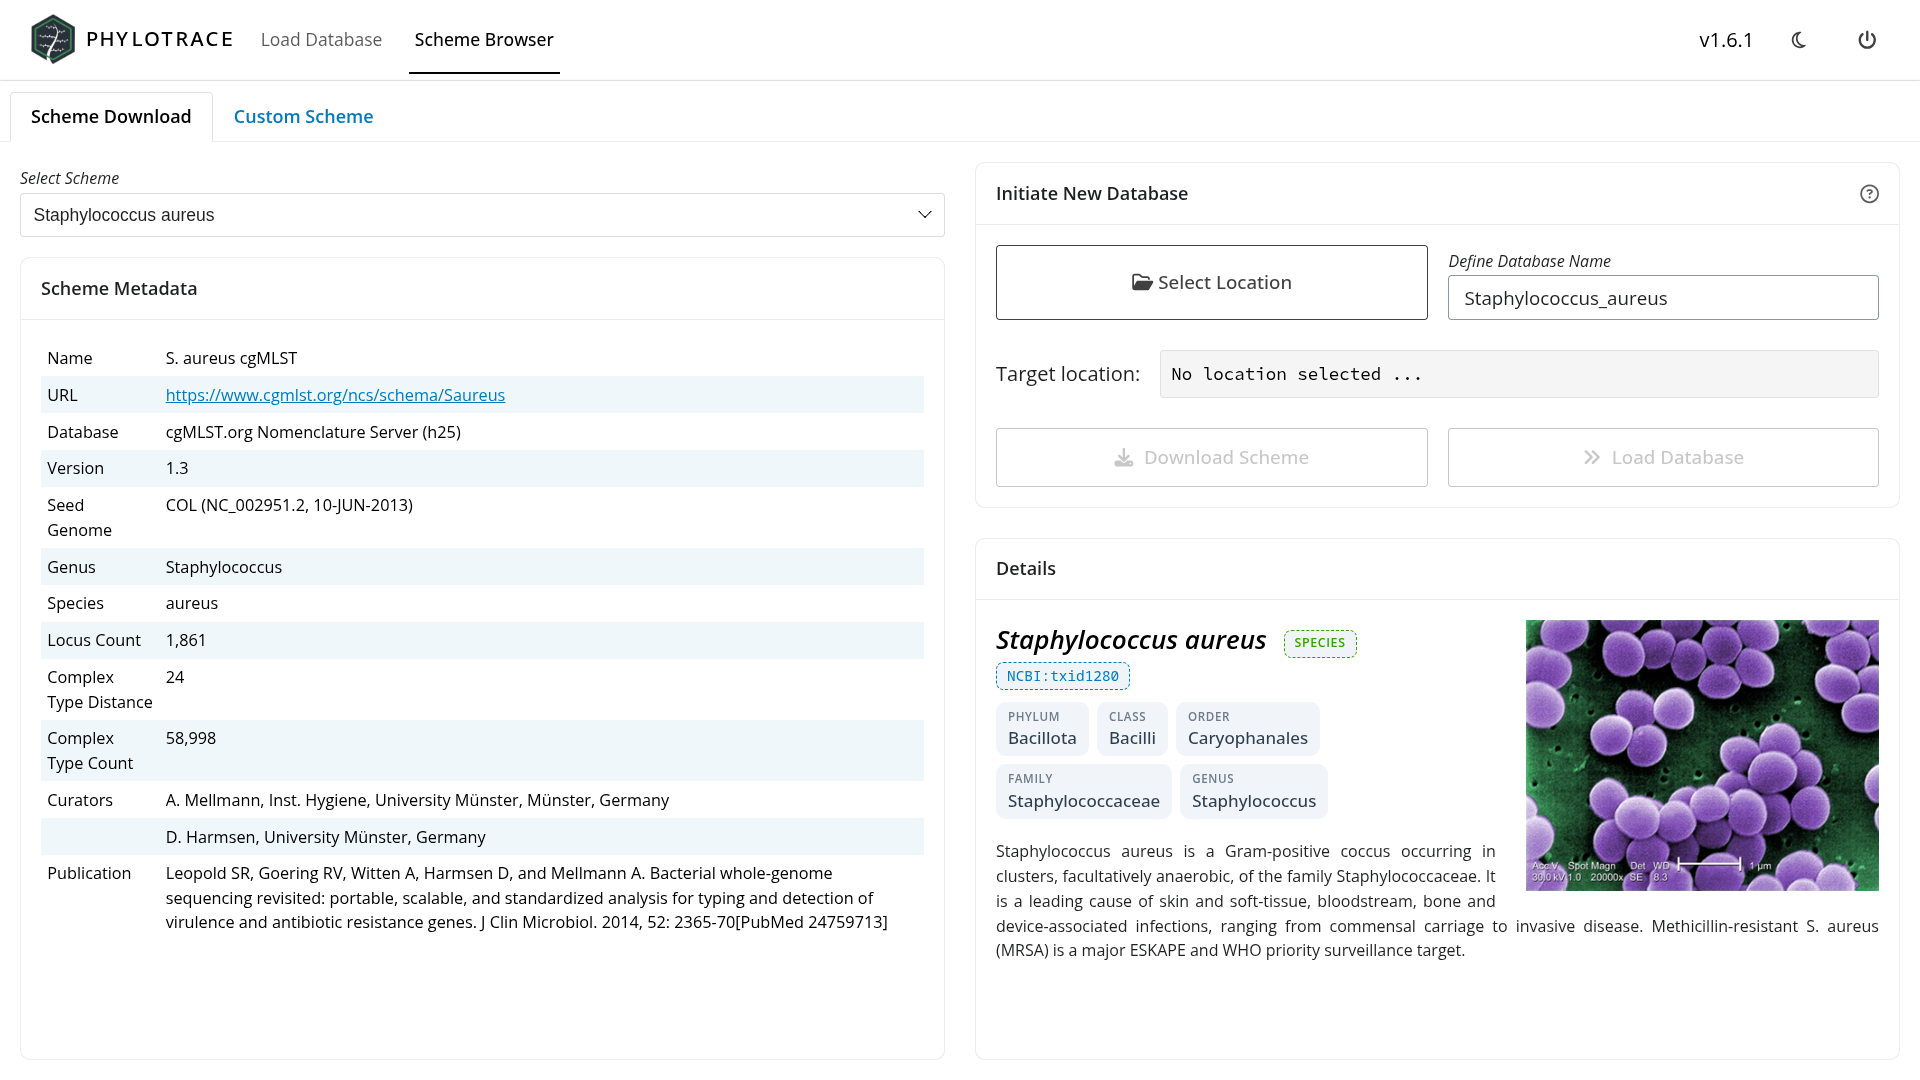Click the S. aureus cgMLST name value
This screenshot has width=1920, height=1080.
[x=231, y=358]
